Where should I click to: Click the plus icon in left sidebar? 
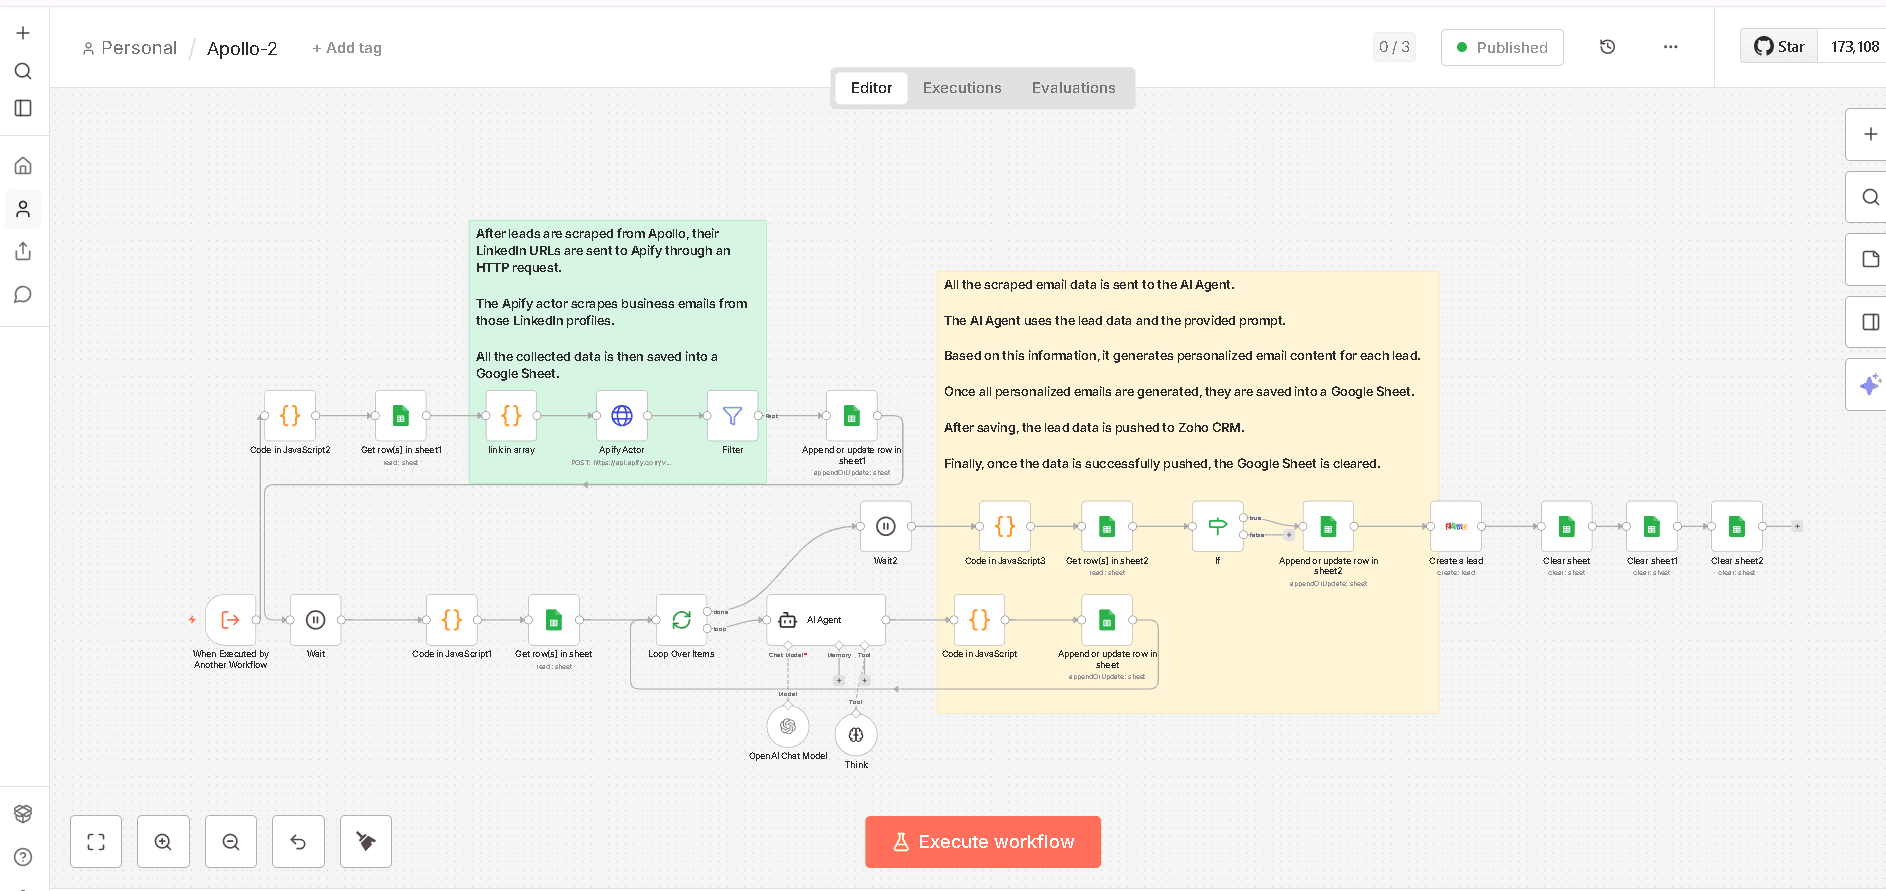tap(23, 33)
